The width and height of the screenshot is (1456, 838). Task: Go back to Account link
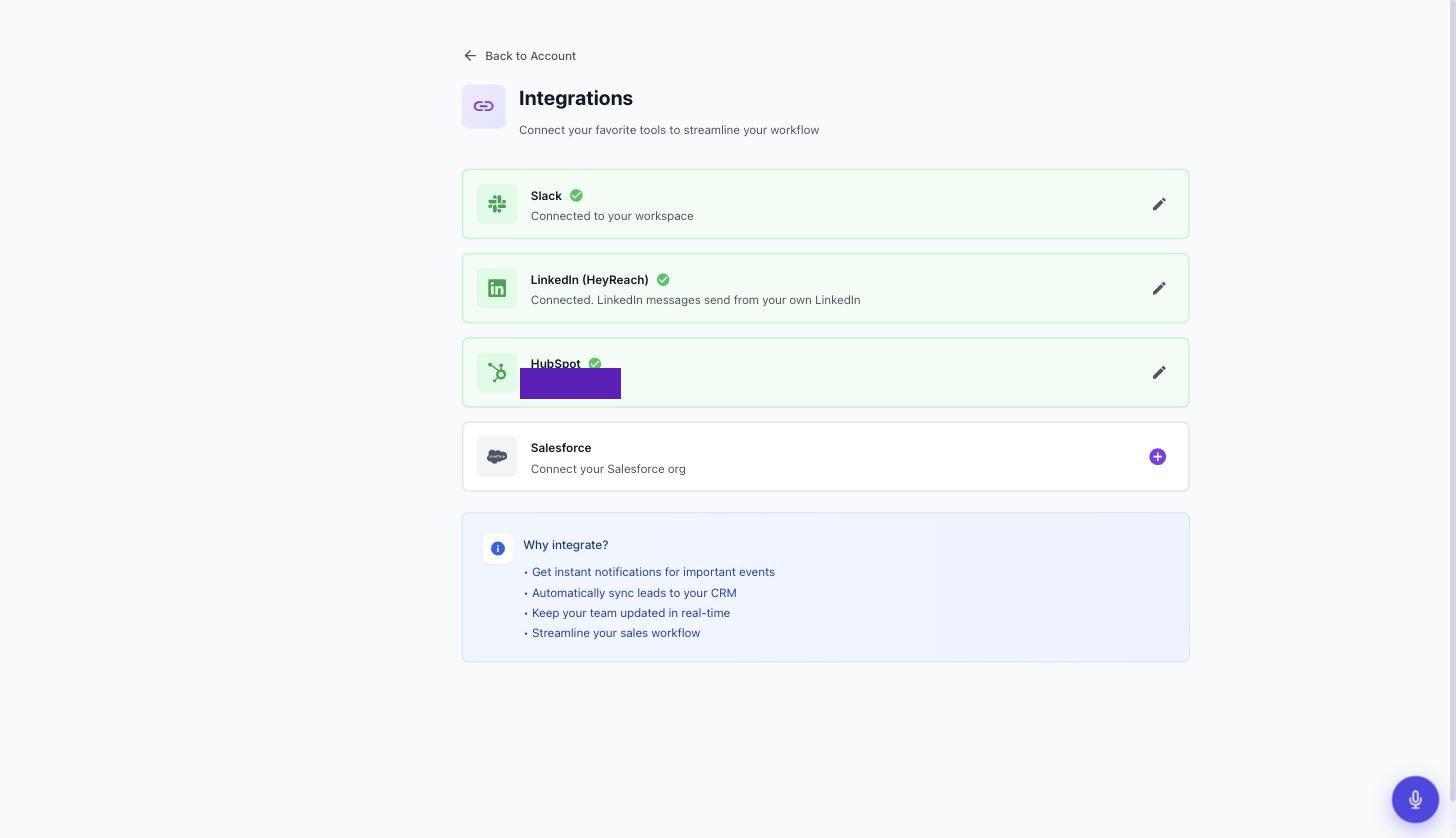pos(520,56)
